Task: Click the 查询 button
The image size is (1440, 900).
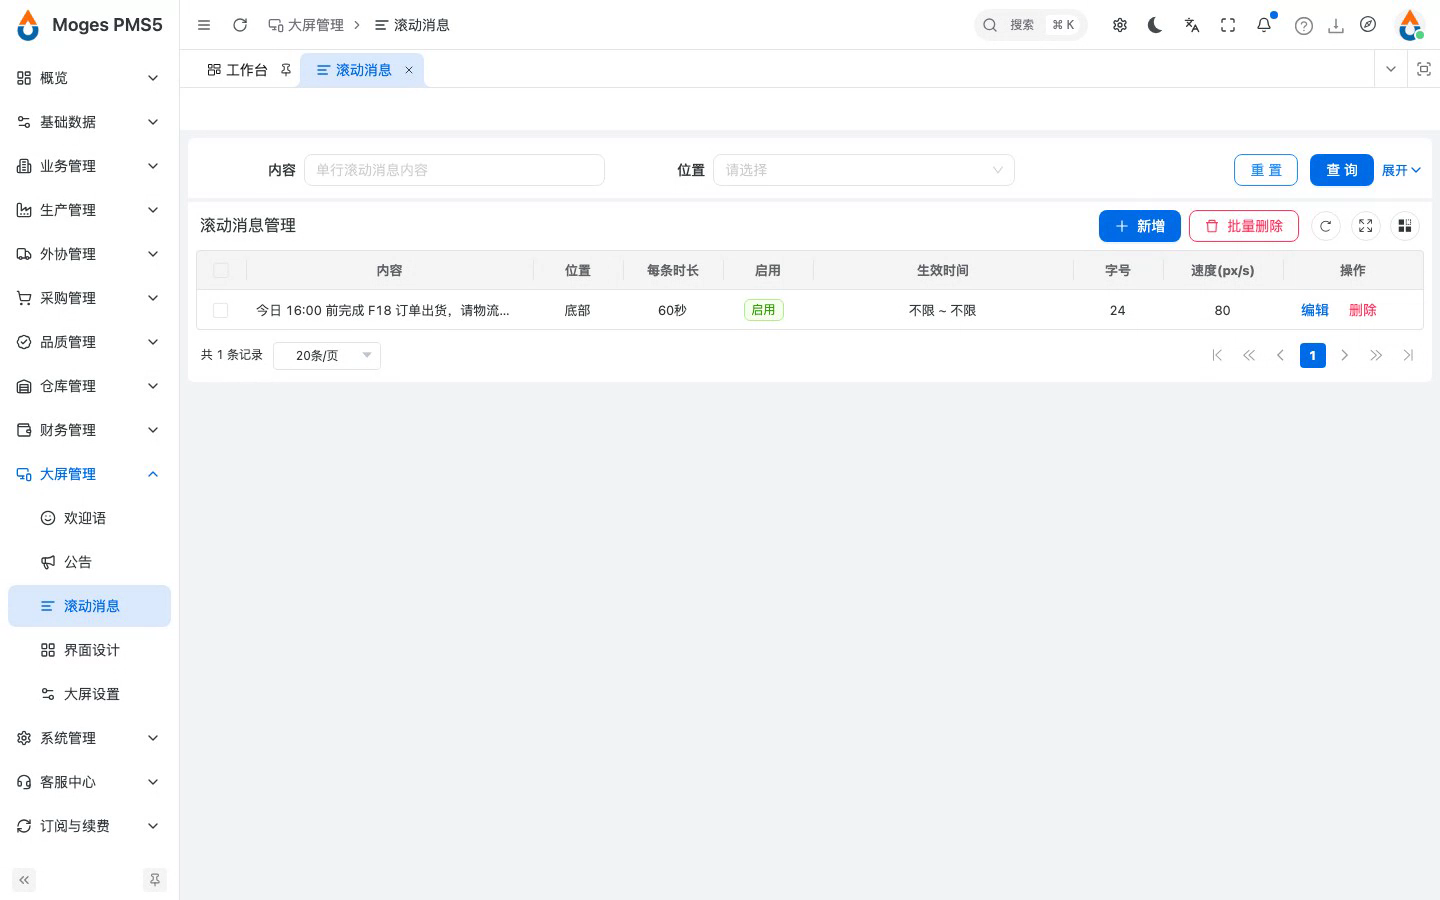Action: 1342,170
